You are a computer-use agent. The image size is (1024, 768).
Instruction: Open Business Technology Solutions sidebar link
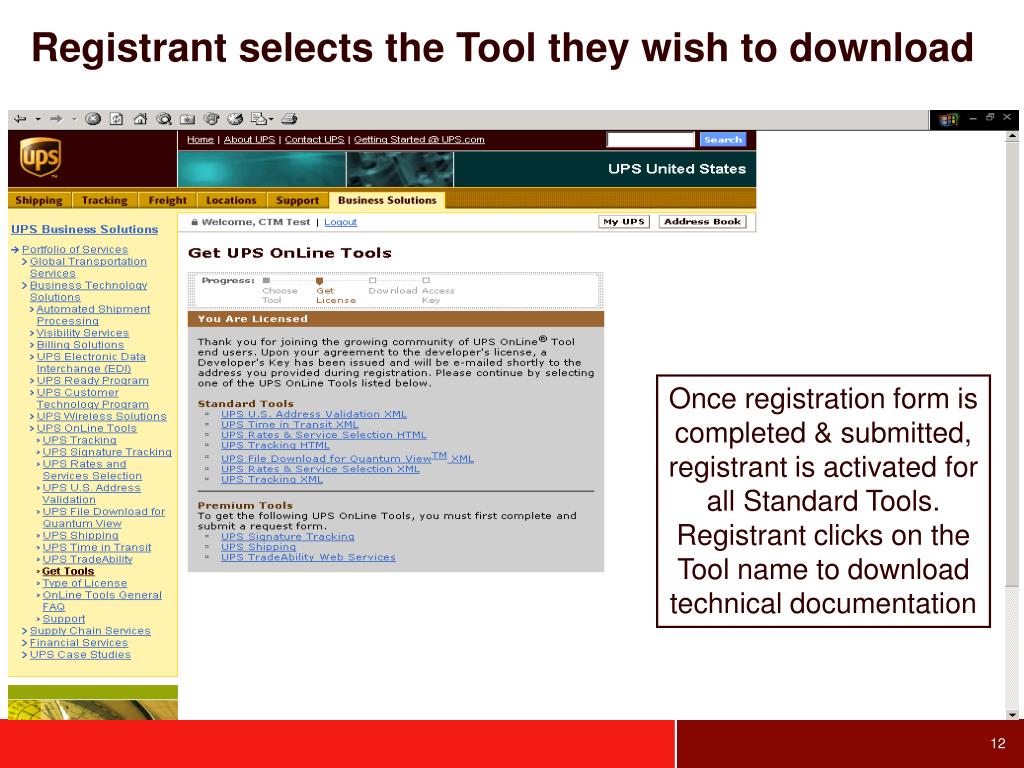[x=88, y=291]
